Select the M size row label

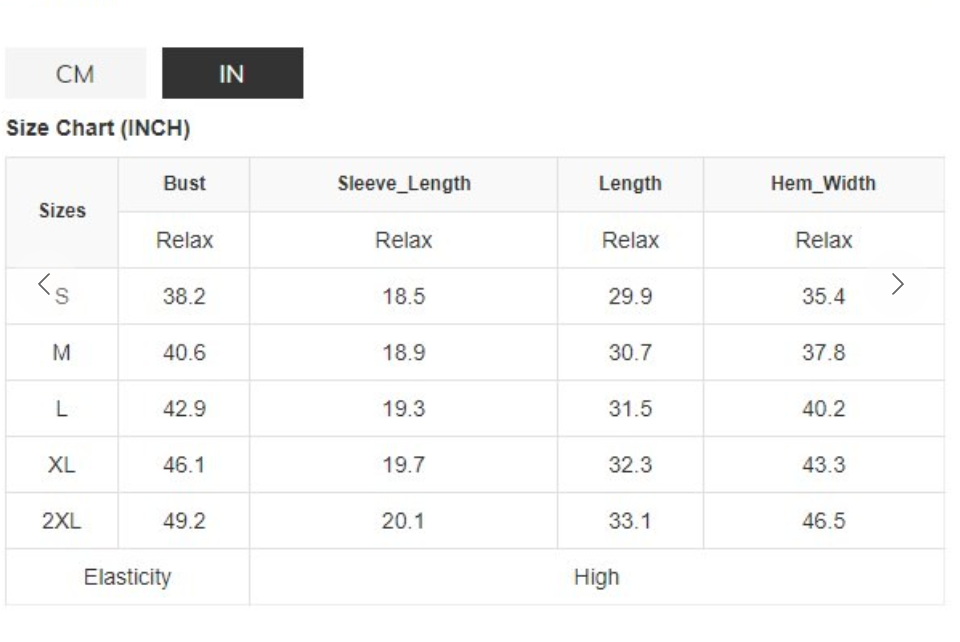coord(61,353)
